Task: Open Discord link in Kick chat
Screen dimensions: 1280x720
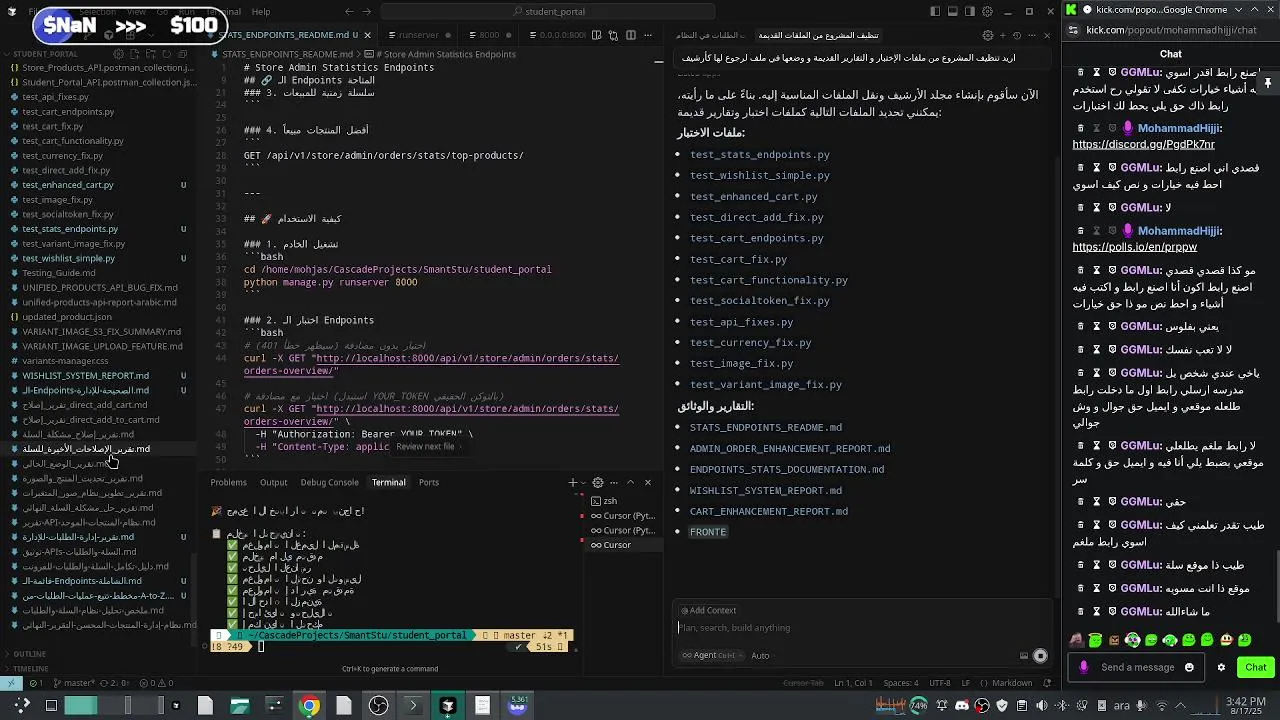Action: (x=1143, y=144)
